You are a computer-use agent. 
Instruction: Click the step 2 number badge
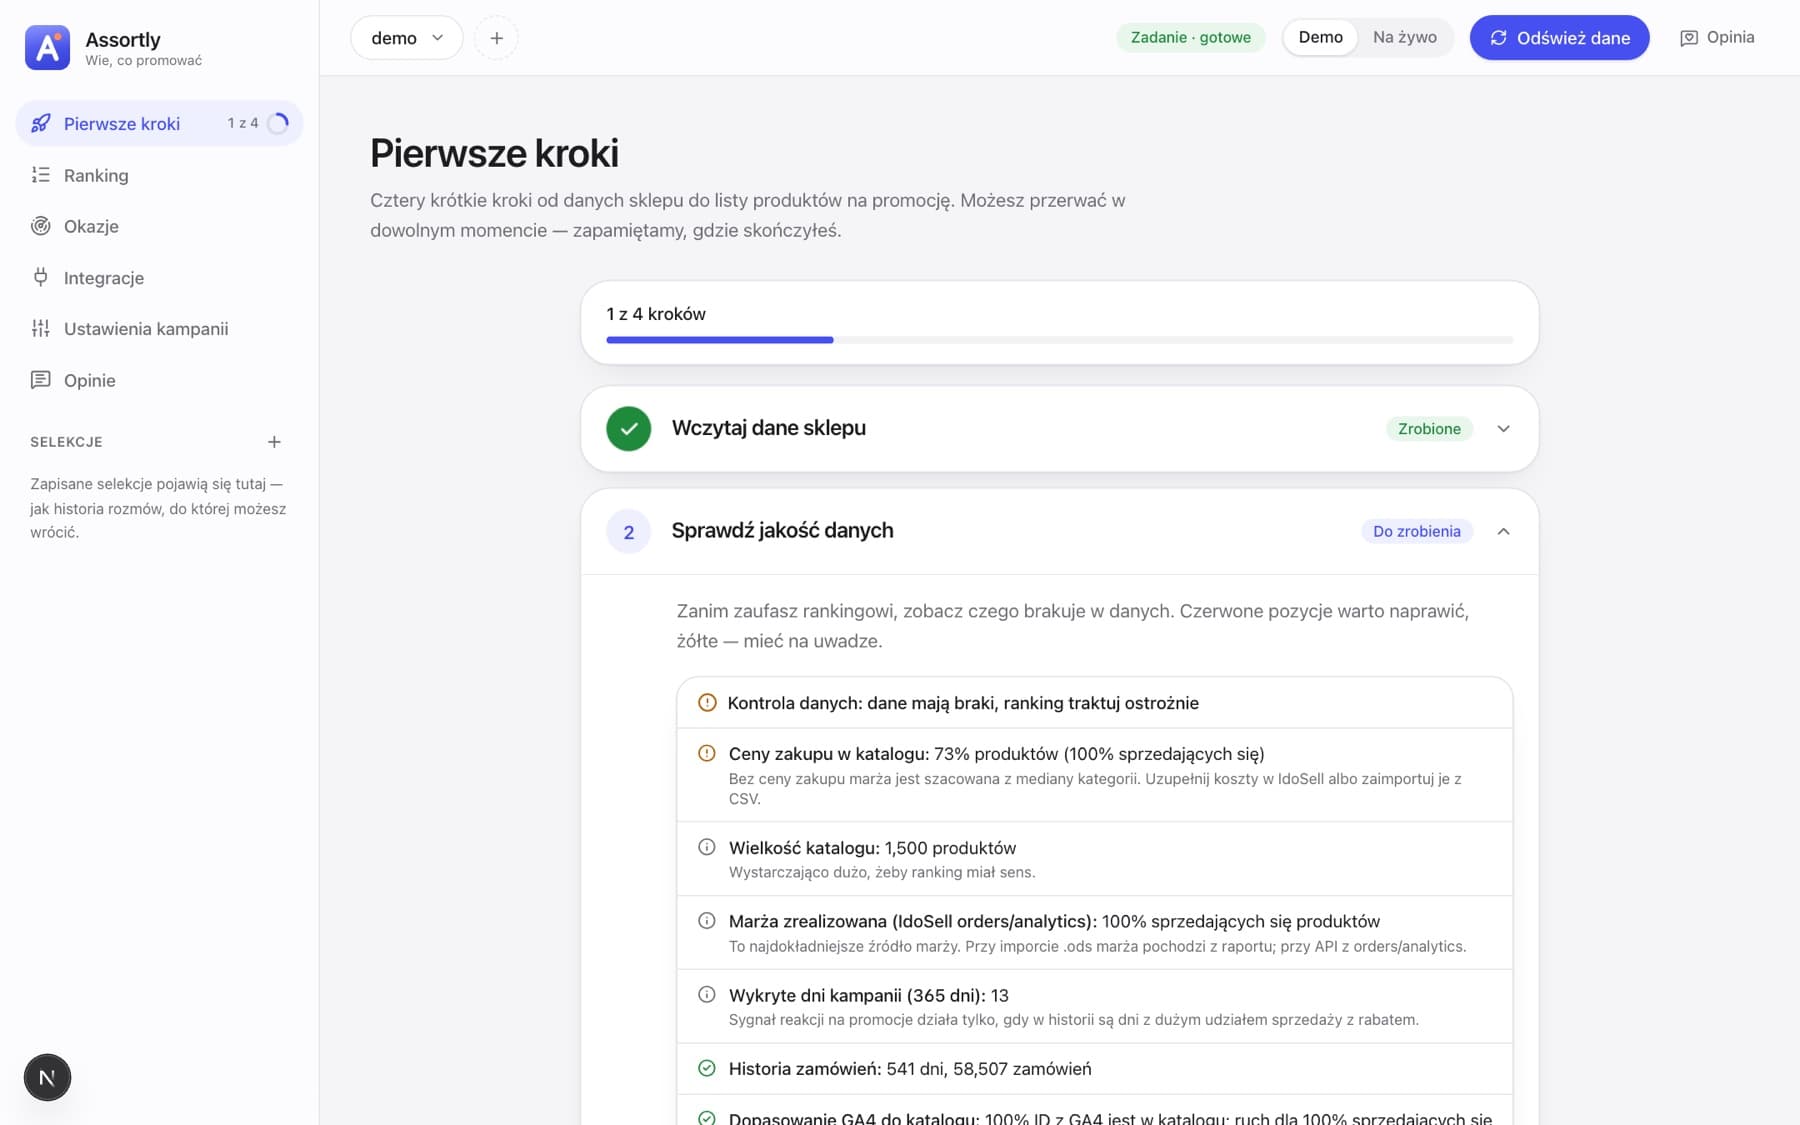click(629, 532)
